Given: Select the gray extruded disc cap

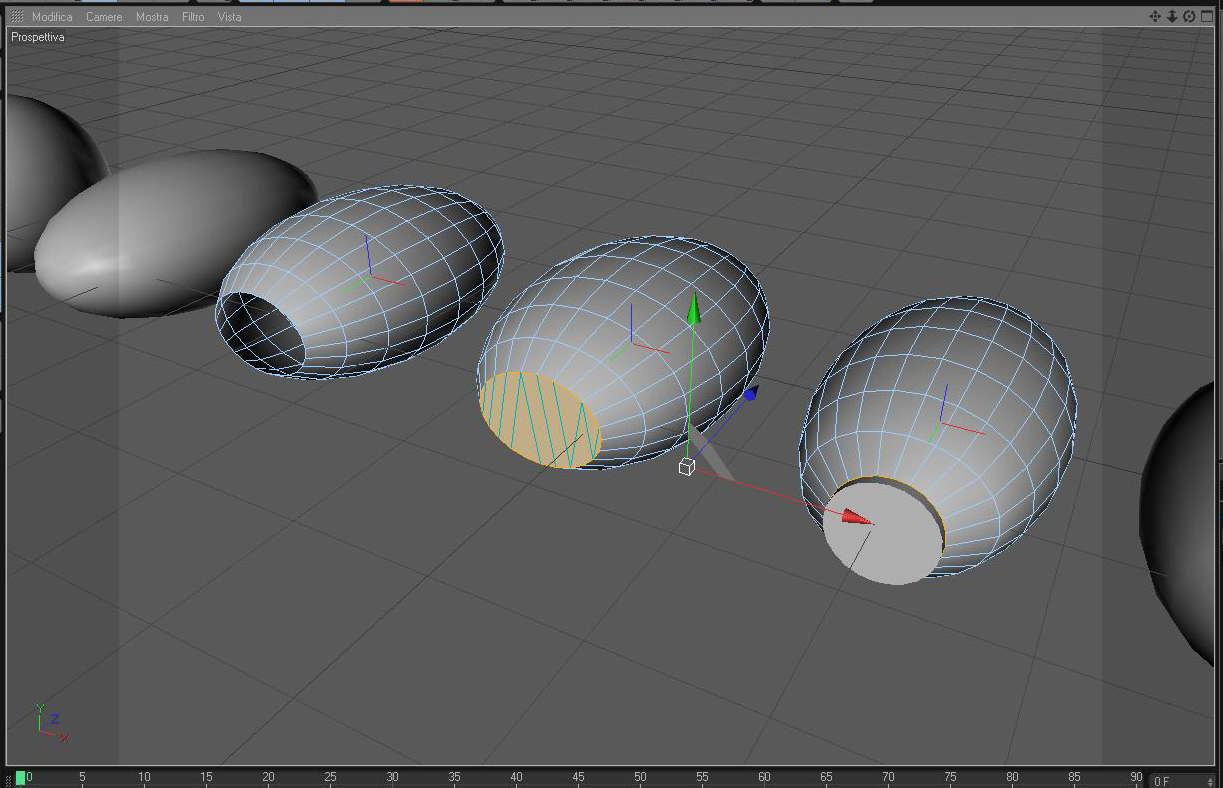Looking at the screenshot, I should click(881, 532).
